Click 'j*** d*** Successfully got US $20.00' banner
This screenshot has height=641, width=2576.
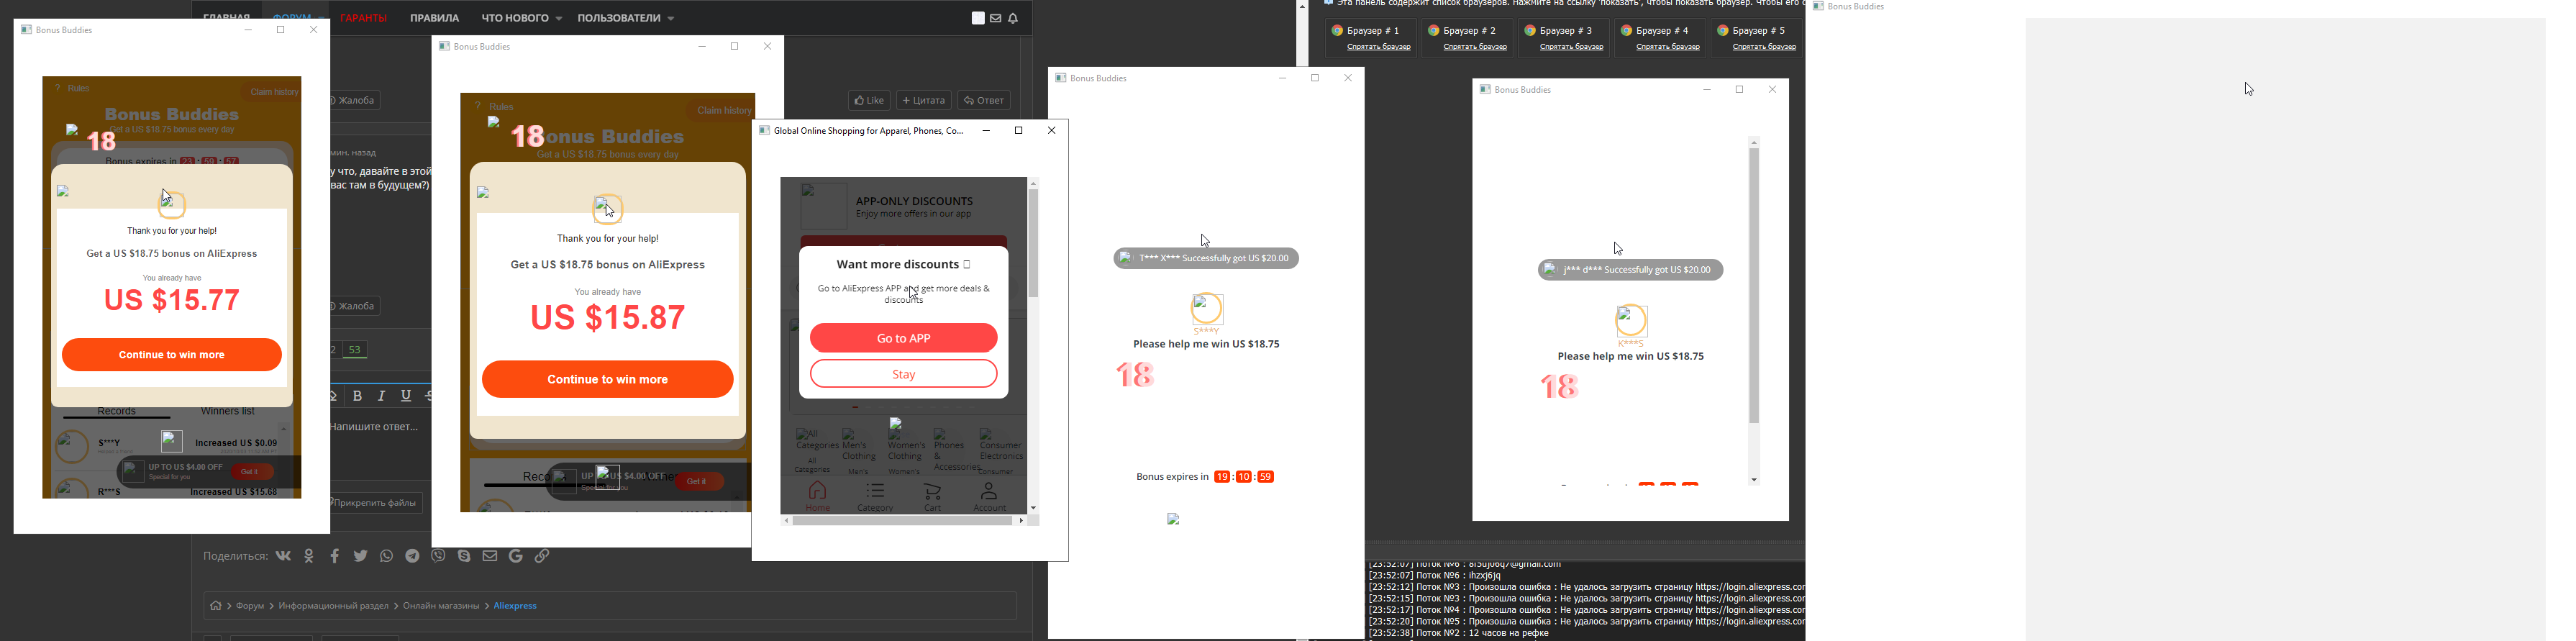[1631, 270]
